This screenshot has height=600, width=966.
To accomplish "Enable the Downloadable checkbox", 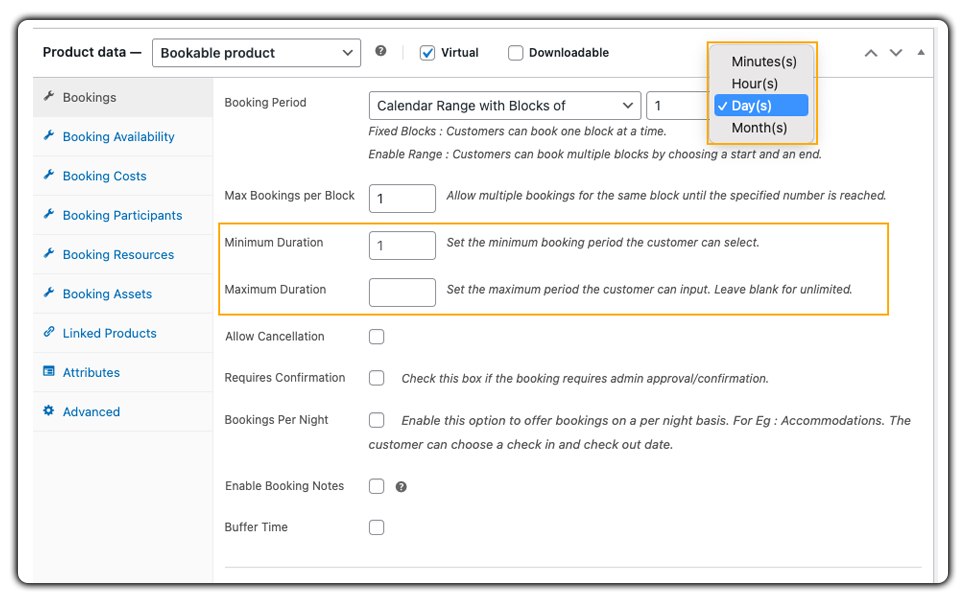I will [x=516, y=53].
